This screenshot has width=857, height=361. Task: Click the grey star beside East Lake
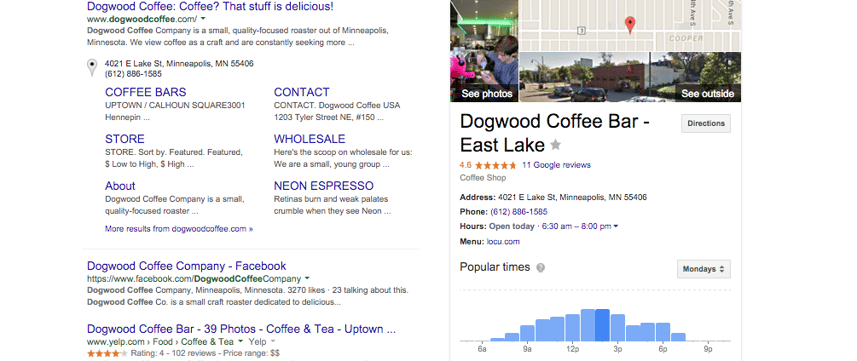(555, 145)
